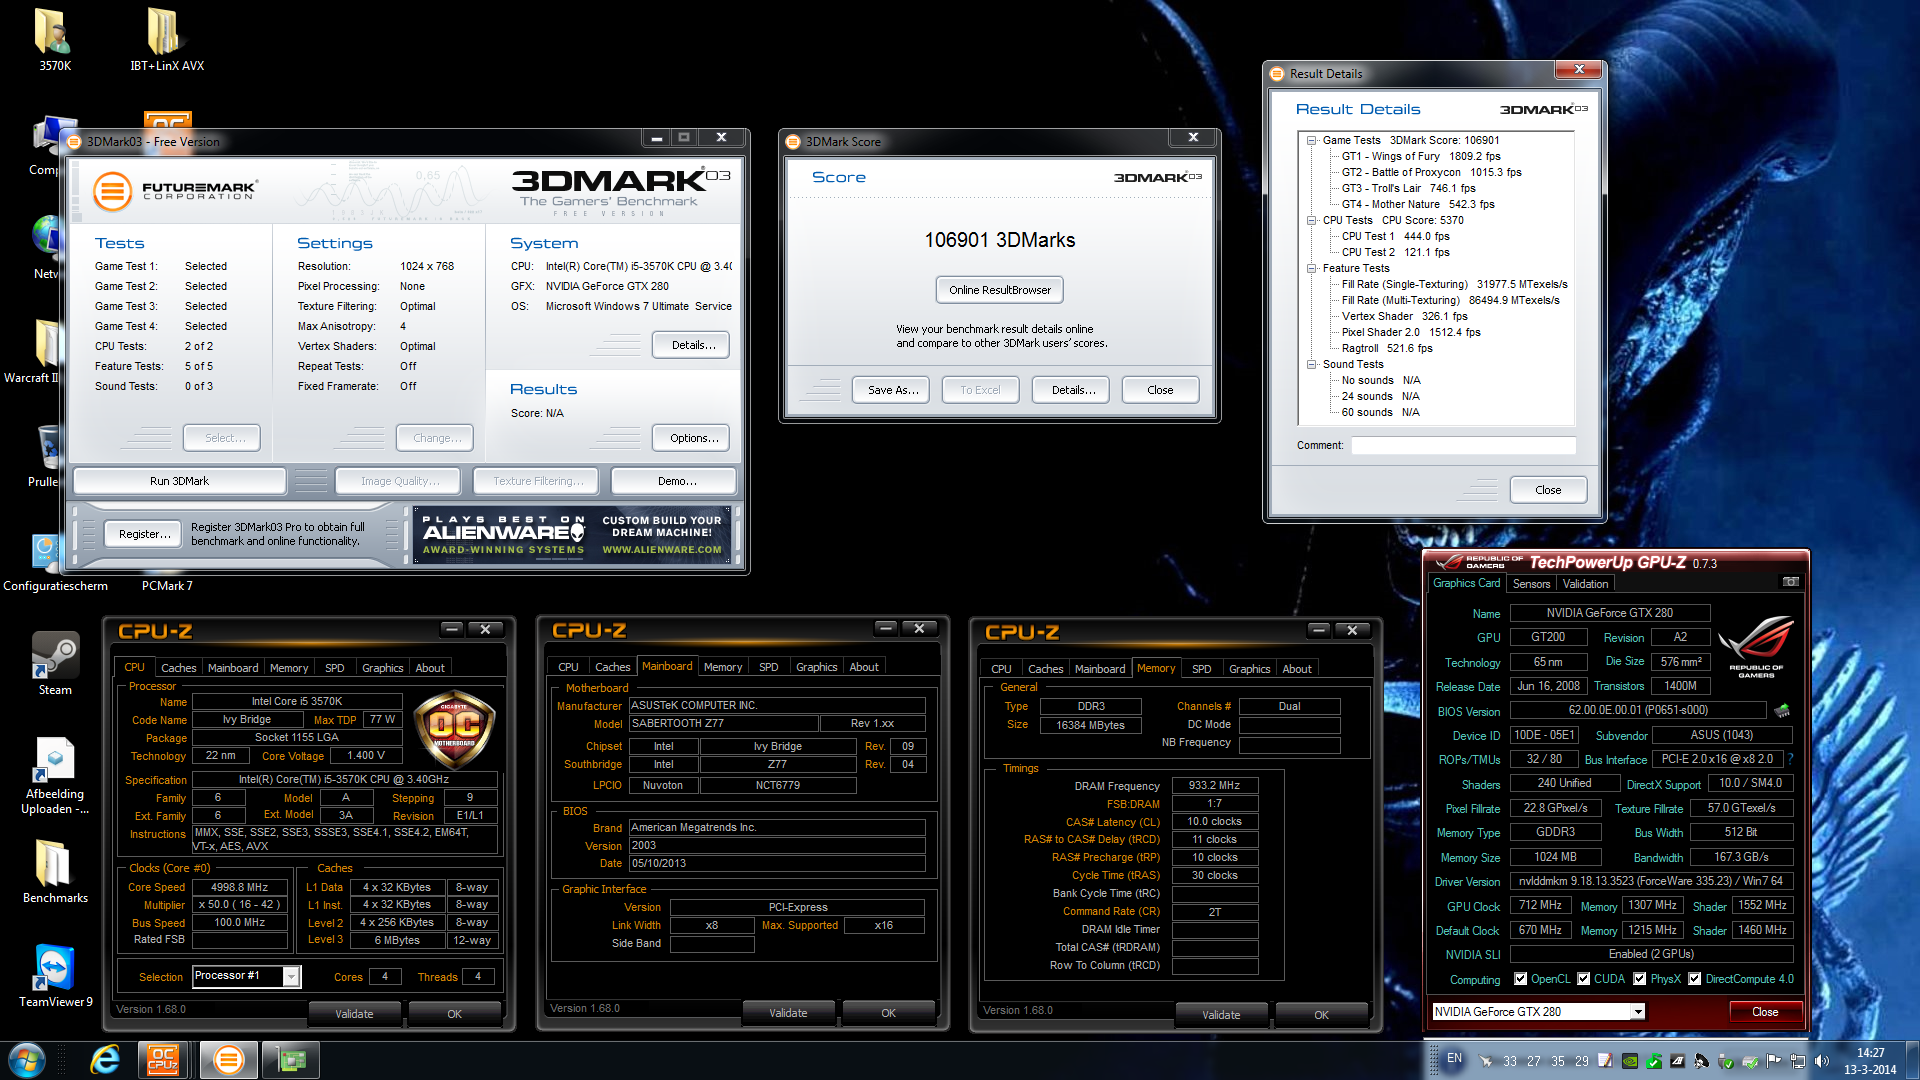Viewport: 1920px width, 1080px height.
Task: Open NVIDIA tray icon
Action: 1629,1061
